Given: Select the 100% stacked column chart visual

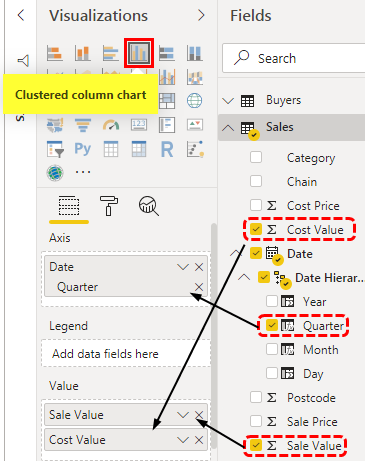Looking at the screenshot, I should click(195, 53).
